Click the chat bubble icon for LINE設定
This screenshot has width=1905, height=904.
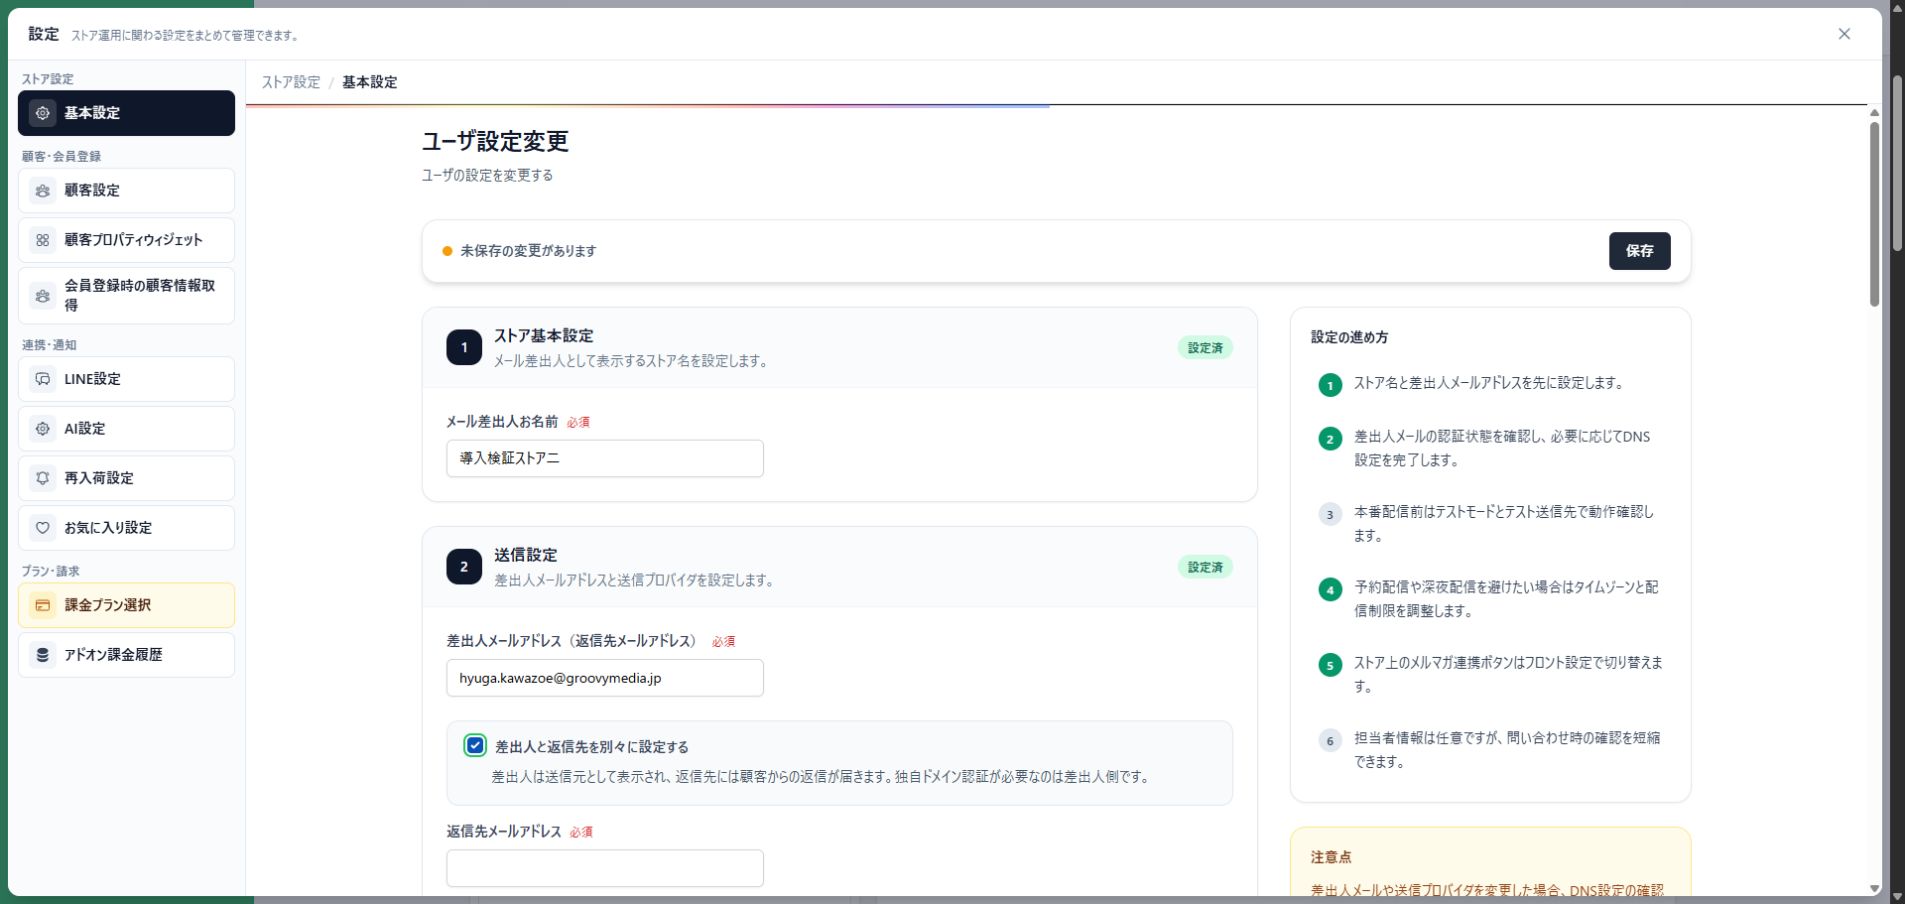click(x=42, y=379)
